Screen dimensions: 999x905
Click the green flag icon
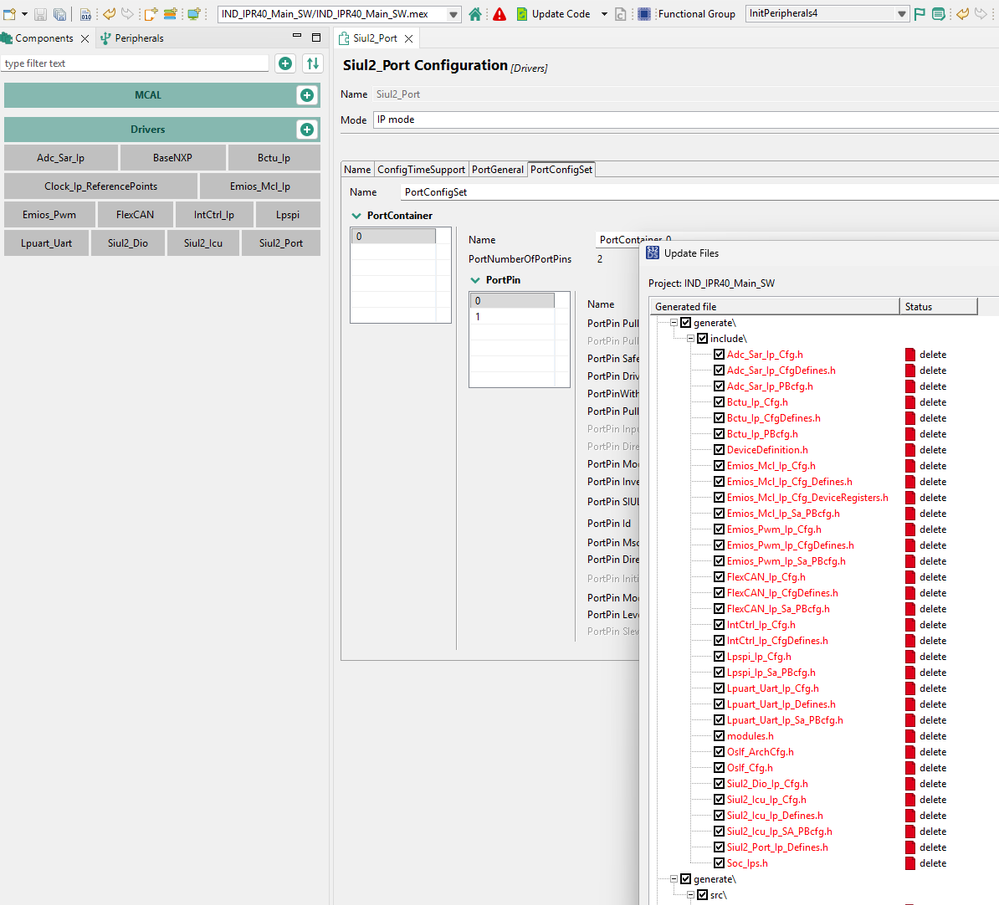(919, 13)
